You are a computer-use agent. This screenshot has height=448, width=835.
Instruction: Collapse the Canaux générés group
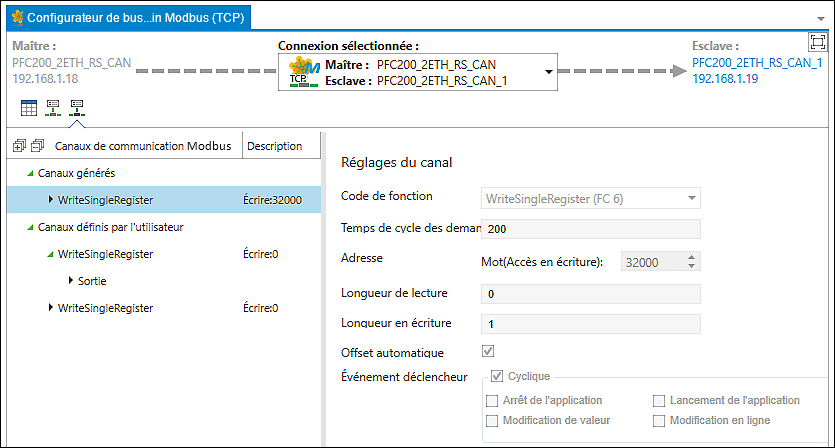[30, 173]
